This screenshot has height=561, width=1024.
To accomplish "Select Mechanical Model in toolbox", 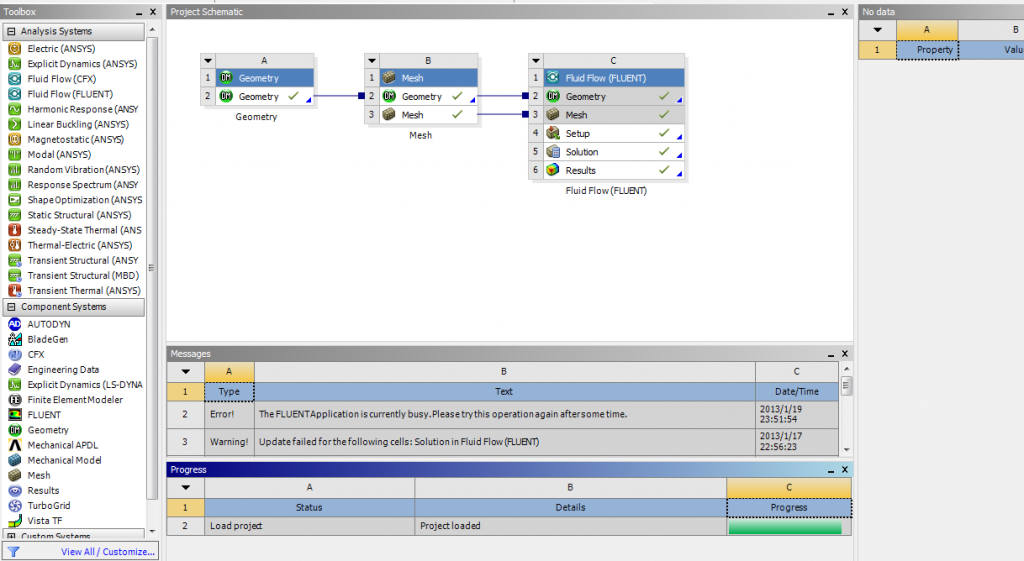I will 64,460.
